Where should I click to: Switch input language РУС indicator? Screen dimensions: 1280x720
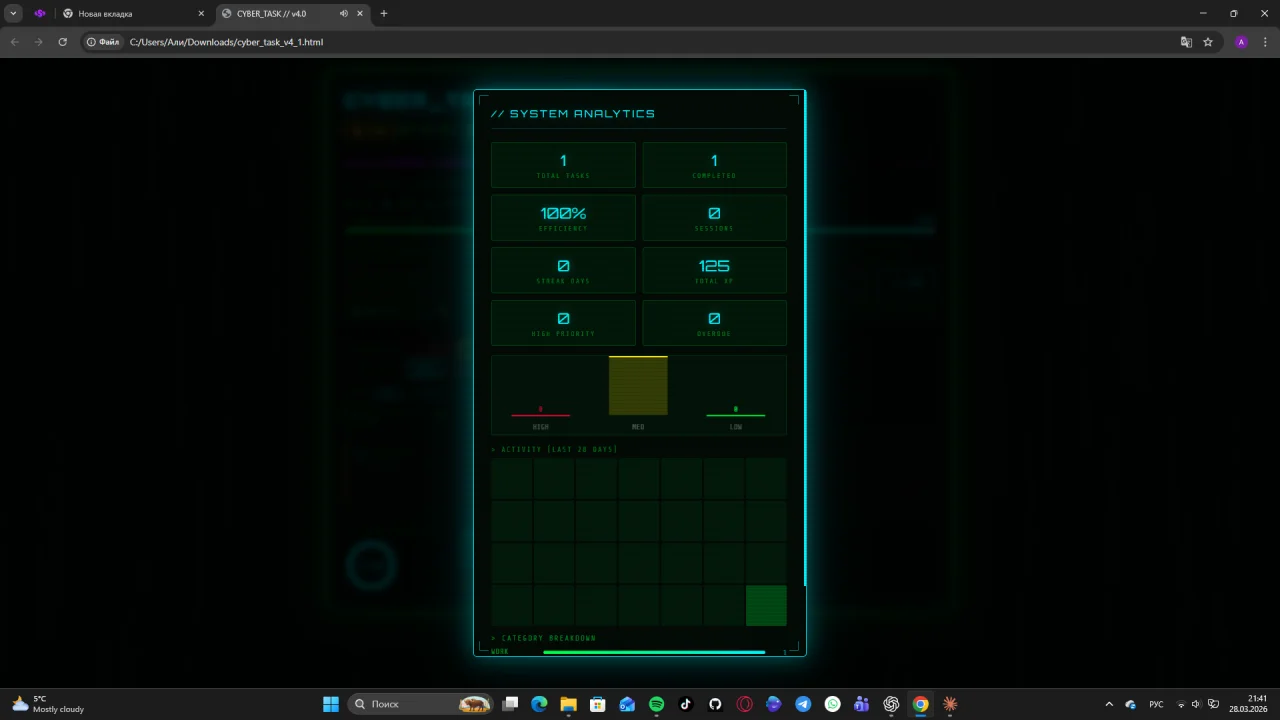tap(1156, 704)
